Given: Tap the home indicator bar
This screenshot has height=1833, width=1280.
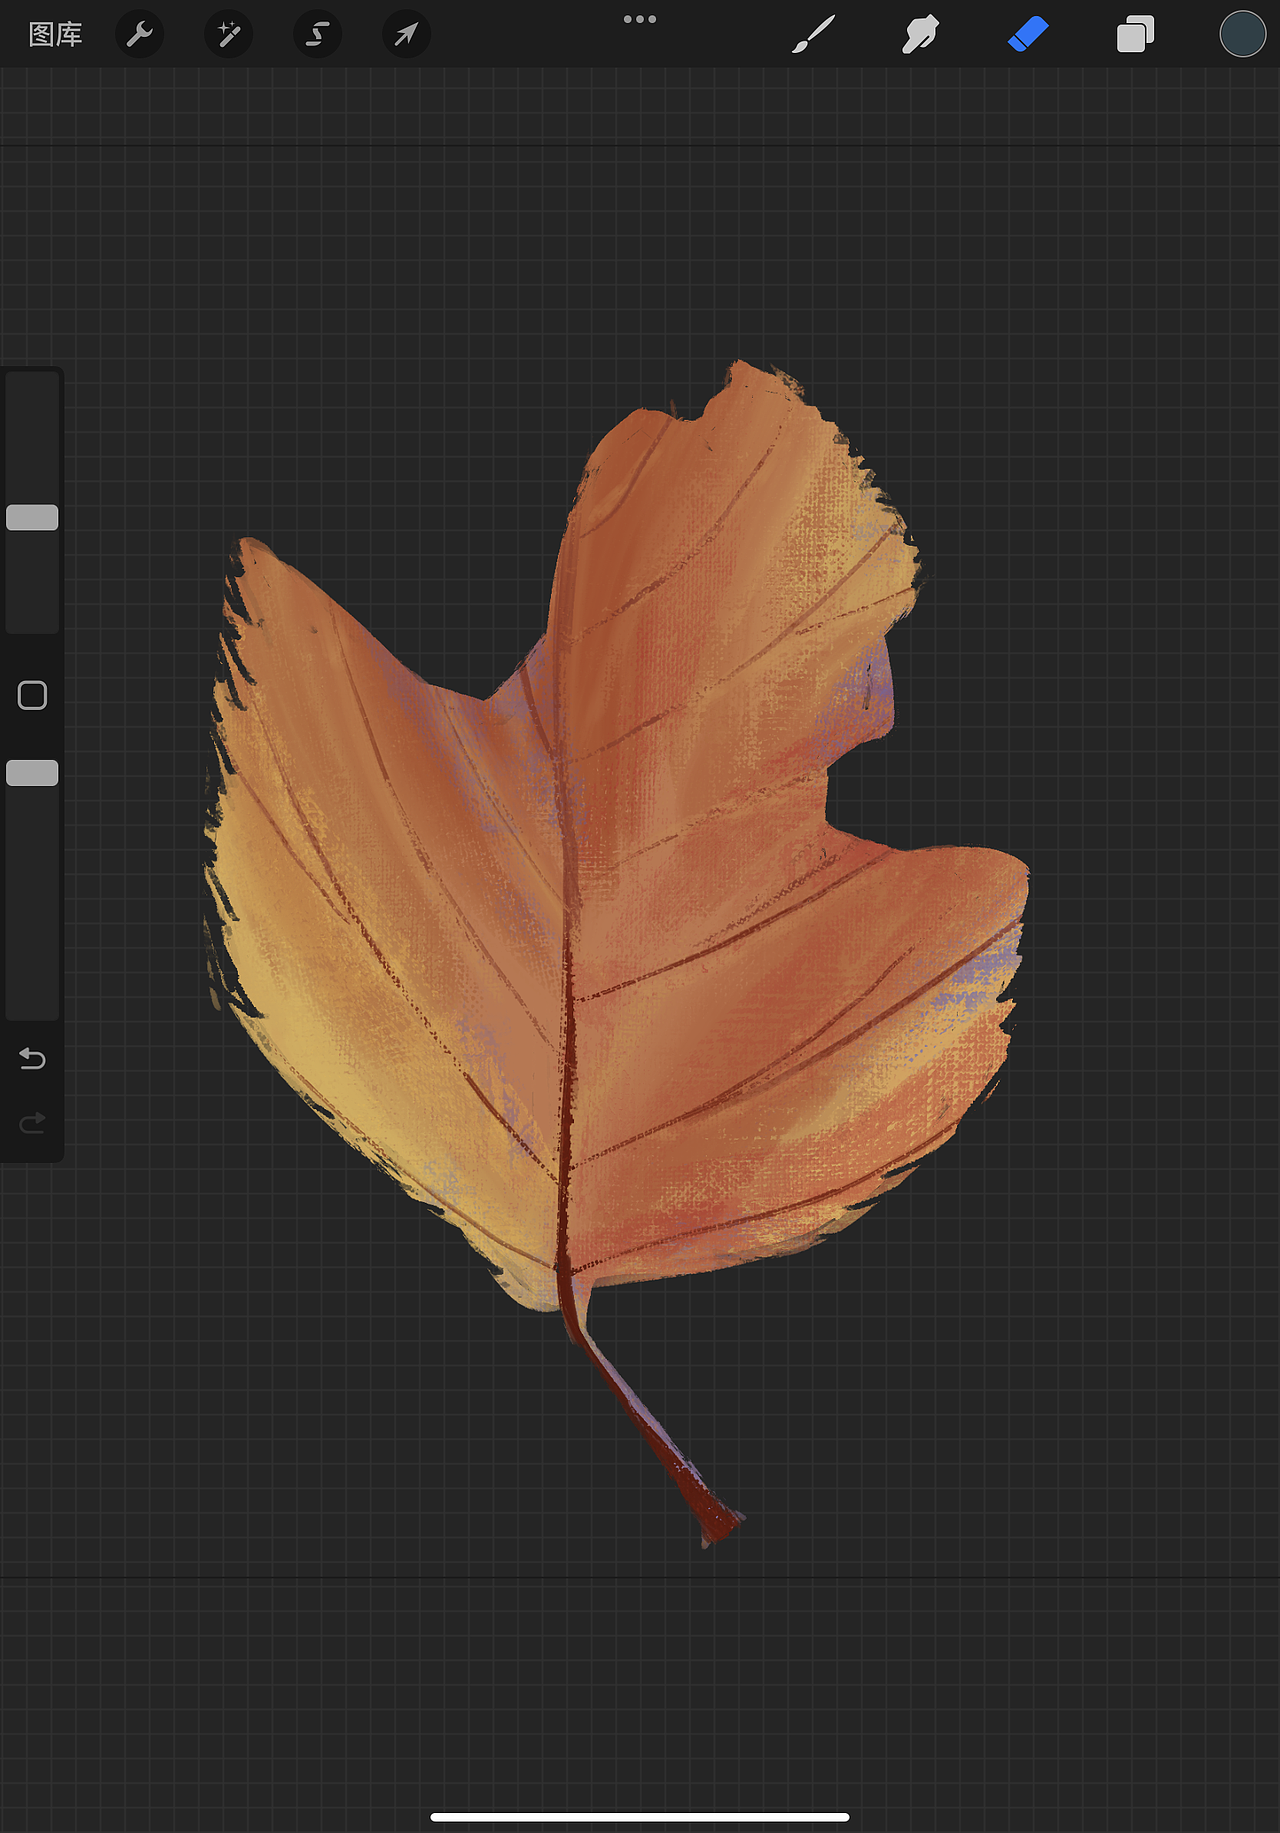Looking at the screenshot, I should (x=640, y=1817).
